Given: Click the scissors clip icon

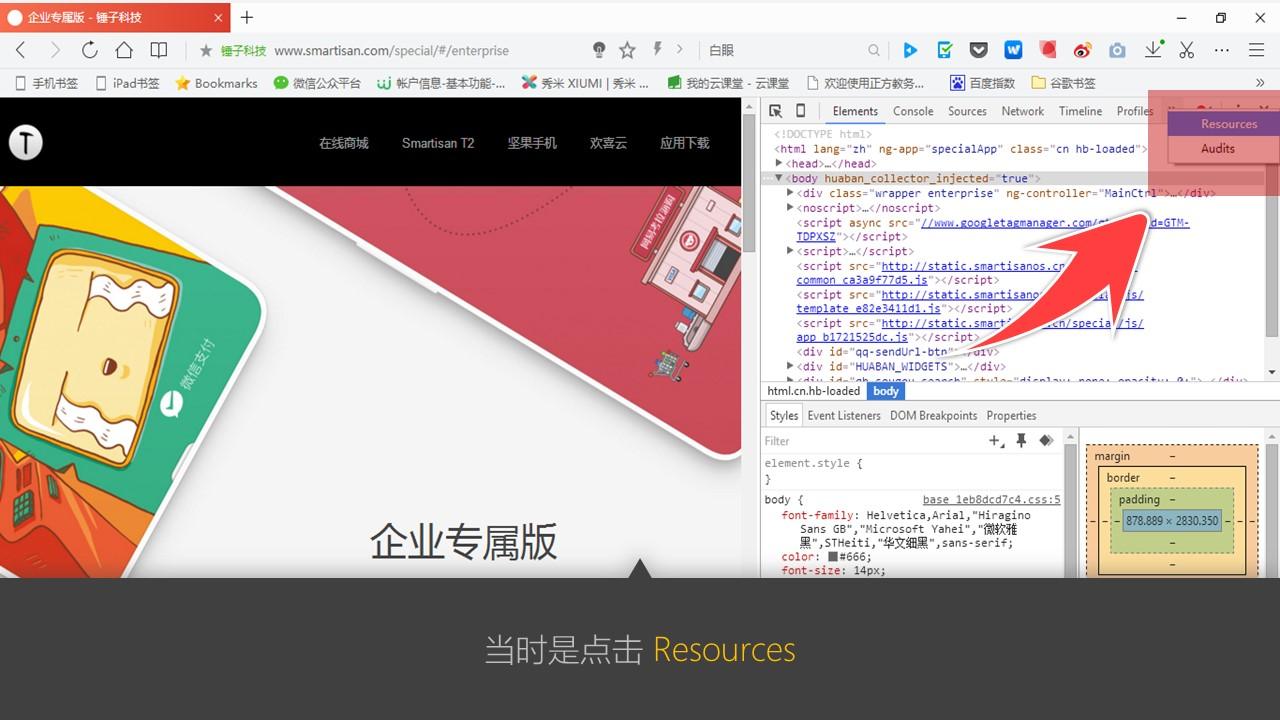Looking at the screenshot, I should click(1187, 50).
